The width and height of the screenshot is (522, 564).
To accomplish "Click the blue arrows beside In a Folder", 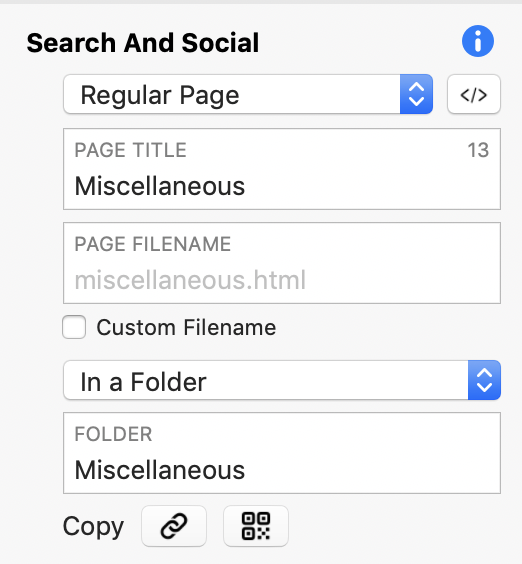I will [x=484, y=380].
